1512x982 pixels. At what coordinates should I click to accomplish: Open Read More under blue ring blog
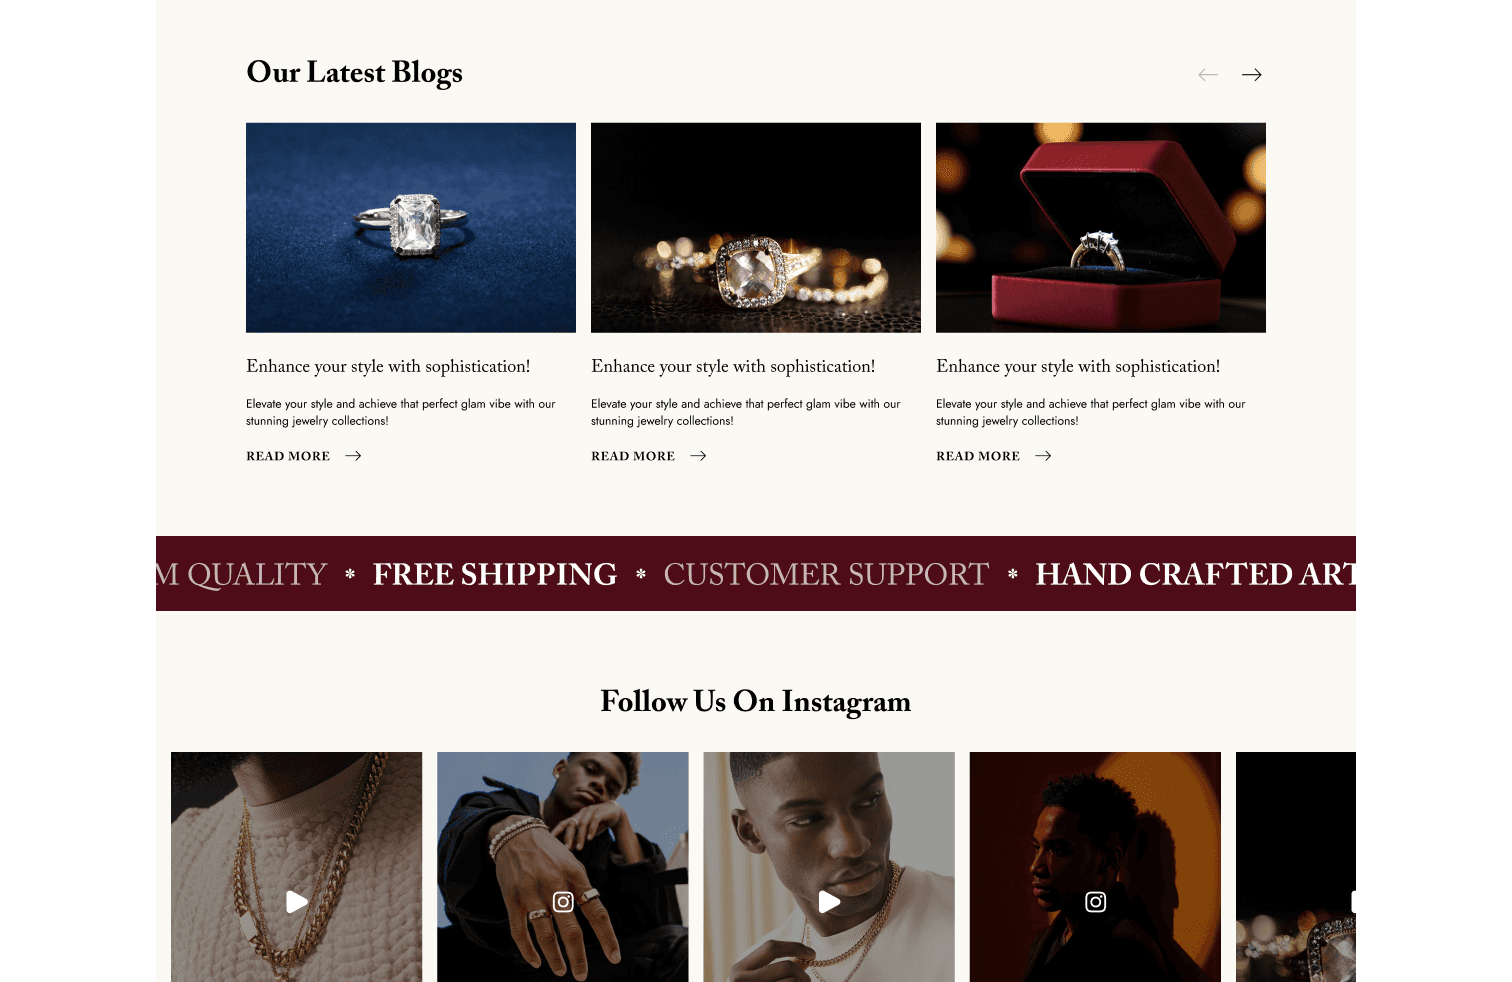coord(288,456)
